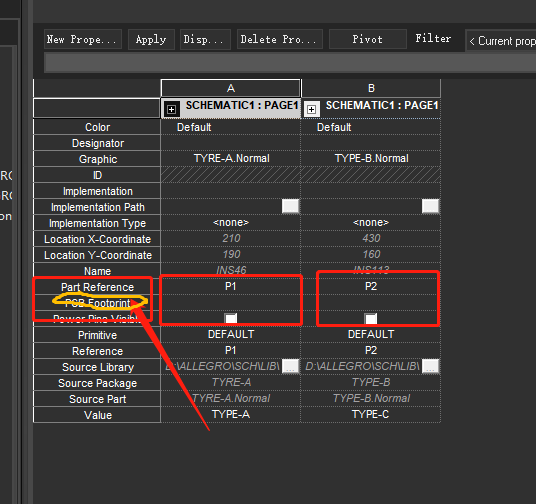This screenshot has width=536, height=504.
Task: Select the Source Part row header
Action: (x=97, y=399)
